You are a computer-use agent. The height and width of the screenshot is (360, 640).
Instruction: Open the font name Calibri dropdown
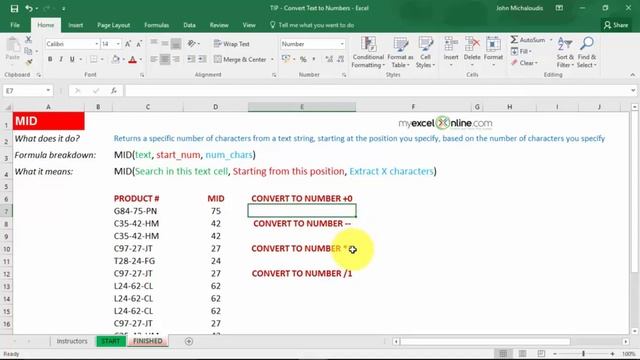97,44
